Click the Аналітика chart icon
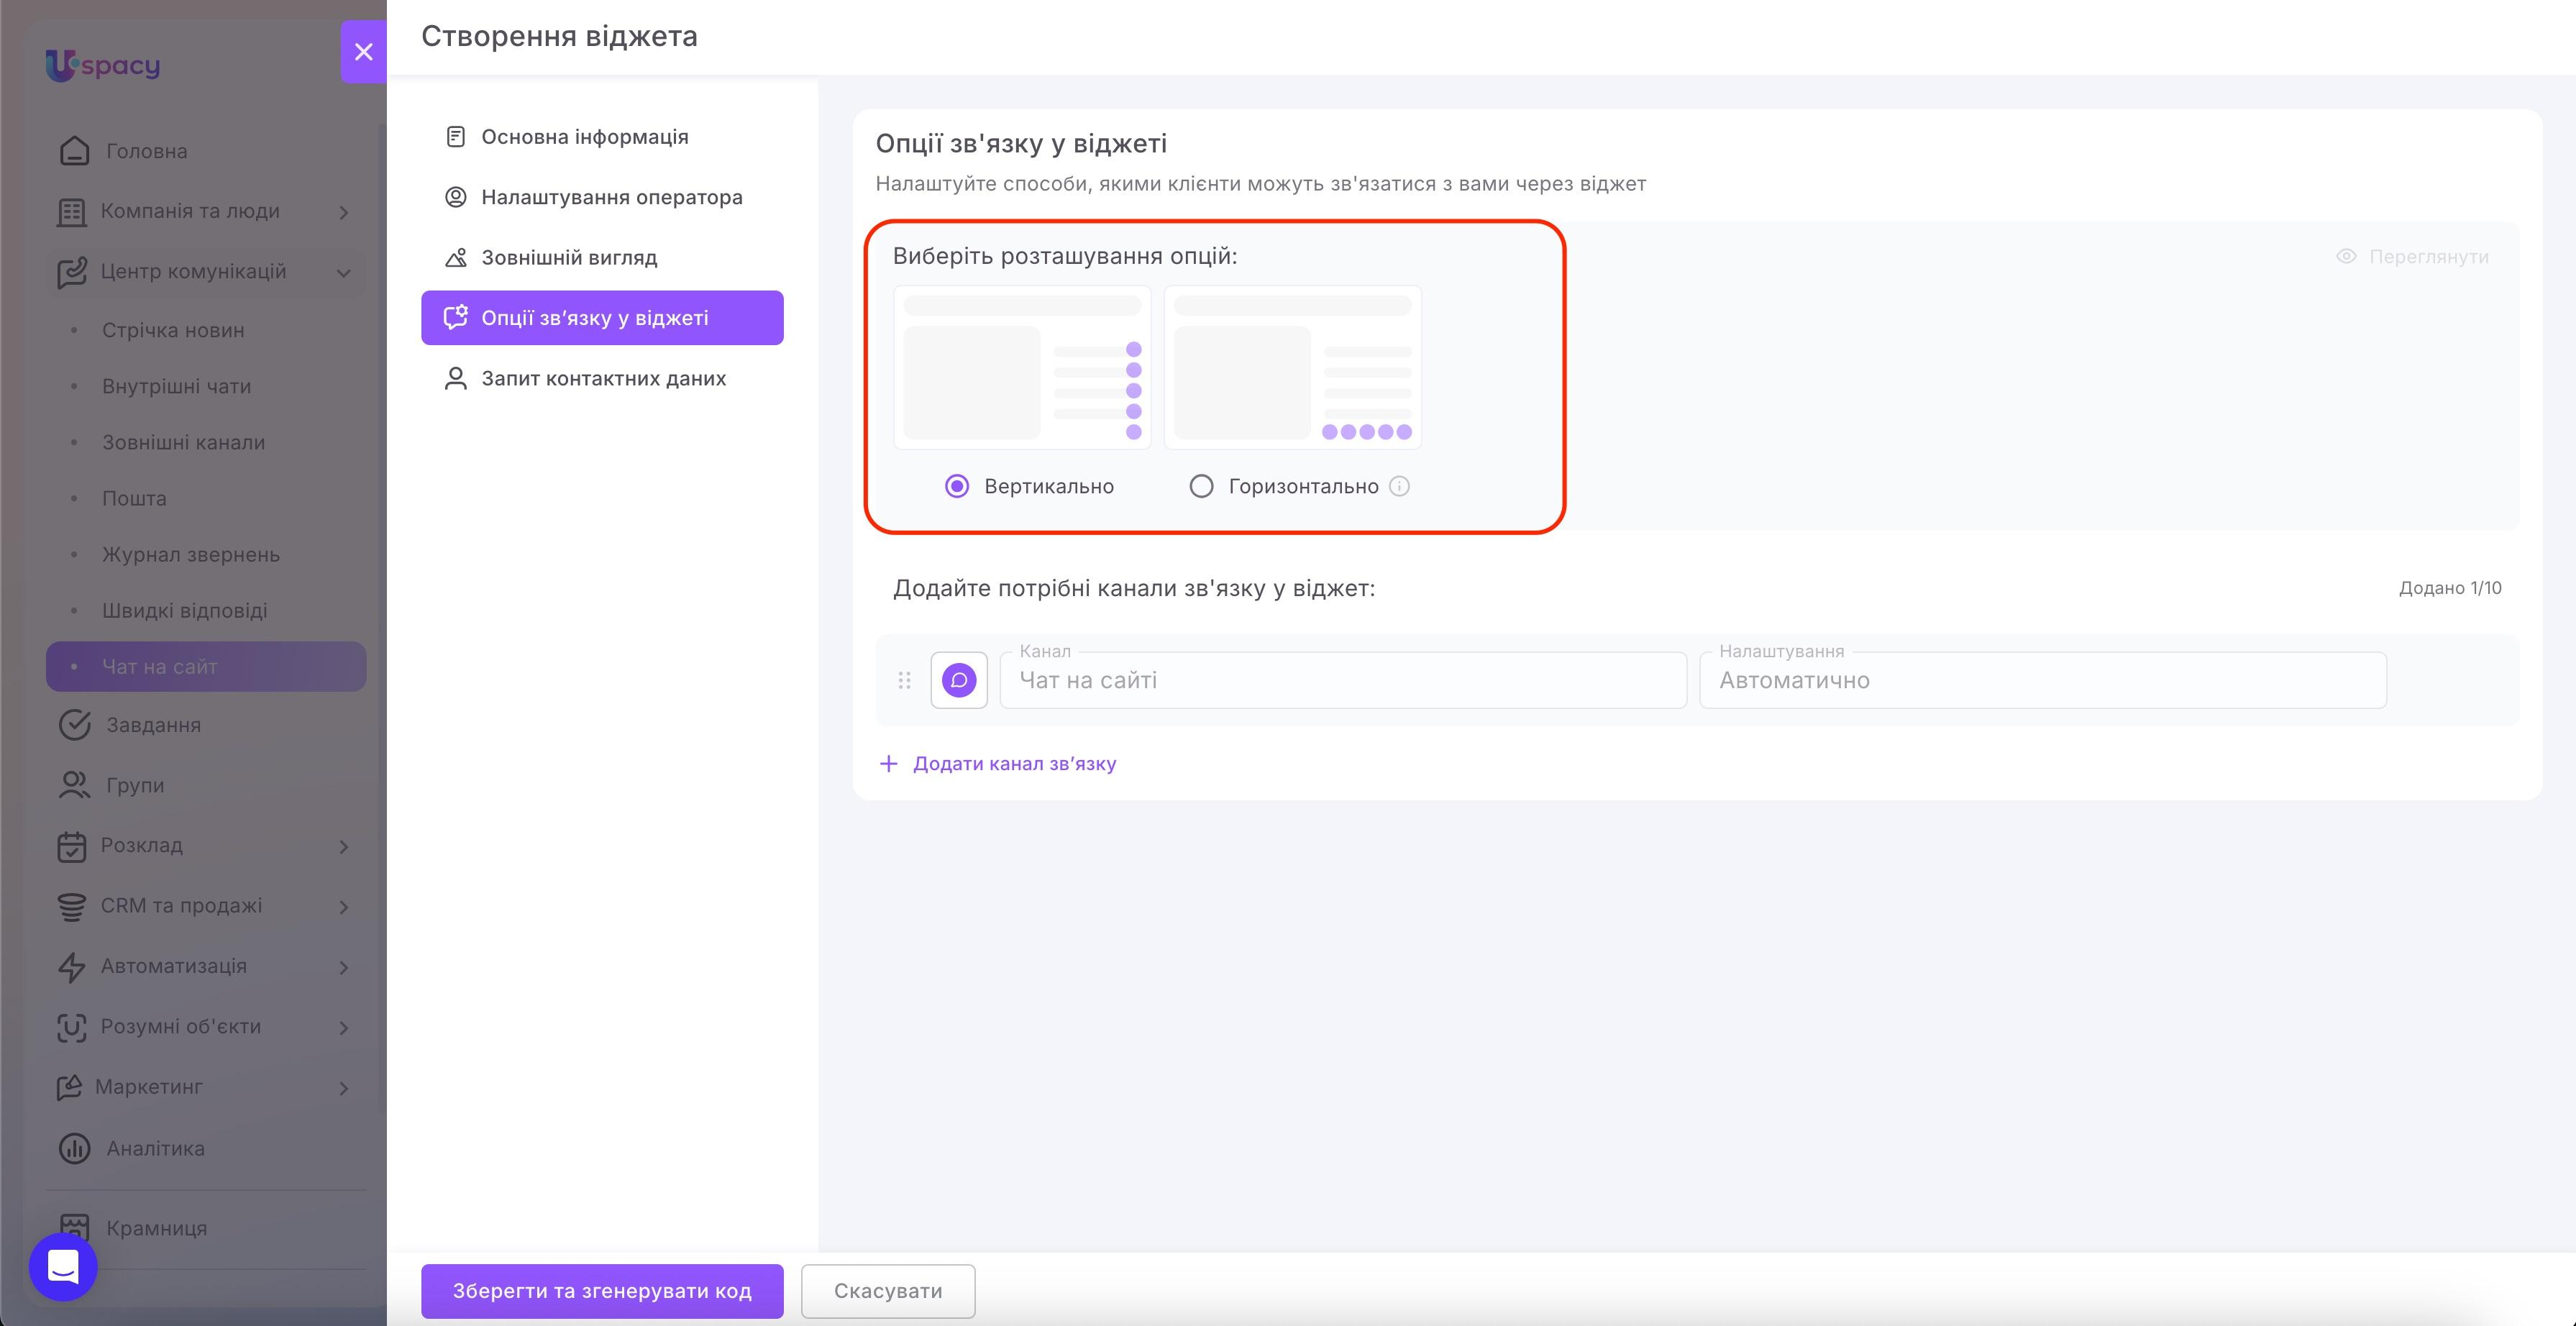2576x1326 pixels. (x=74, y=1148)
